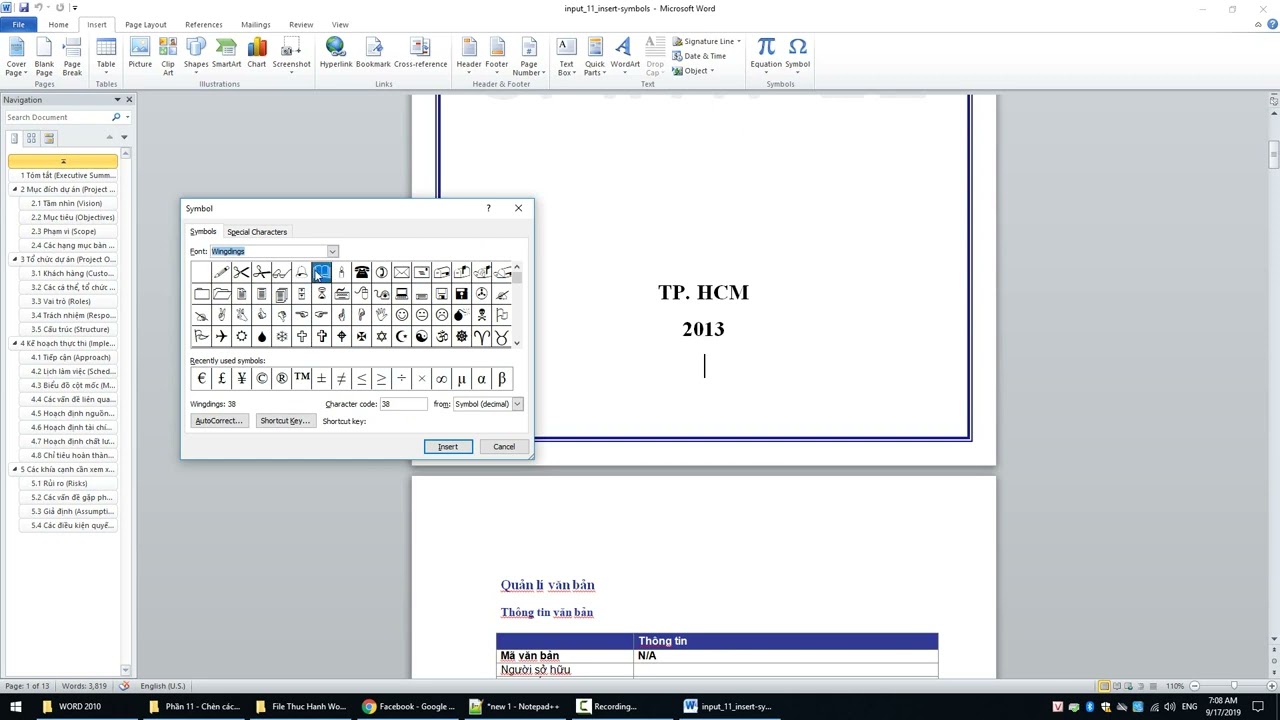This screenshot has height=720, width=1280.
Task: Browse search results in the Navigation pane
Action: click(x=49, y=138)
